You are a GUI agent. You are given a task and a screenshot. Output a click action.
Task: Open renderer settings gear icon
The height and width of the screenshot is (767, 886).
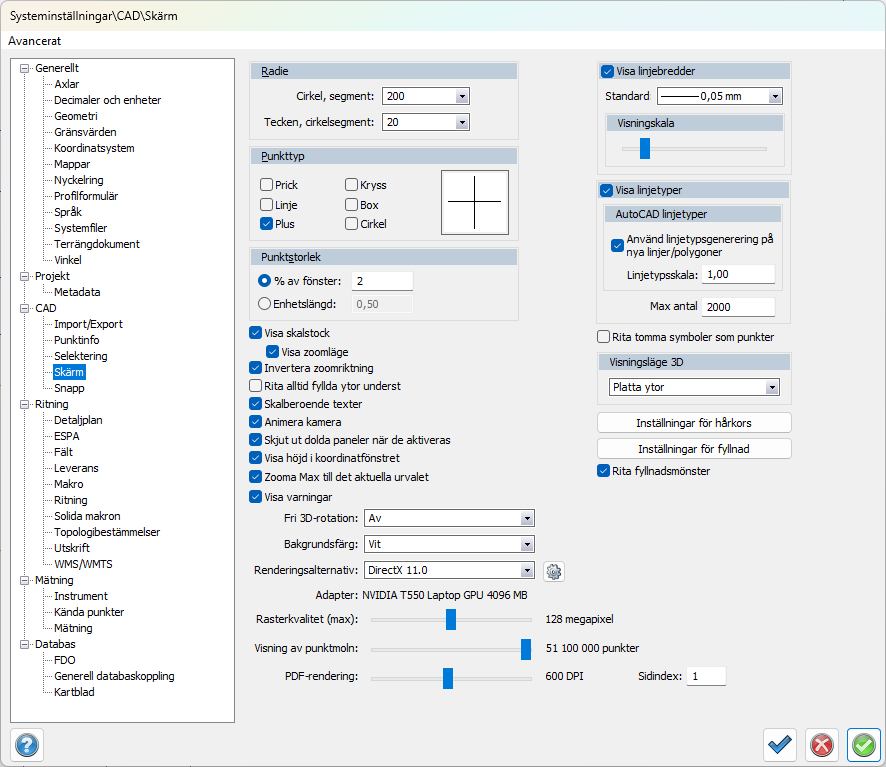click(x=554, y=571)
